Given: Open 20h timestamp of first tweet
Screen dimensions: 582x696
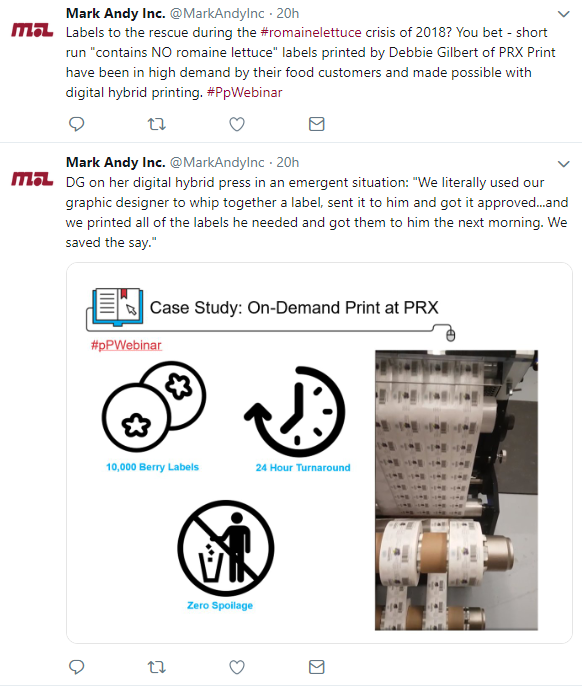Looking at the screenshot, I should [x=288, y=13].
